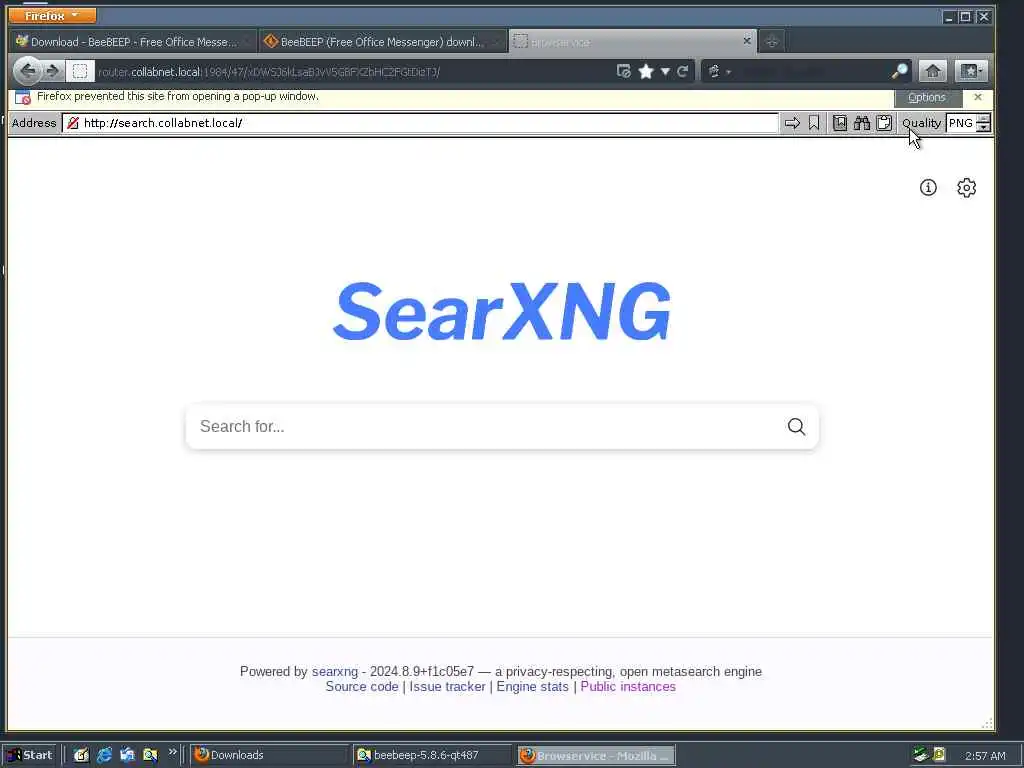Open the searxng link in footer

(x=334, y=671)
